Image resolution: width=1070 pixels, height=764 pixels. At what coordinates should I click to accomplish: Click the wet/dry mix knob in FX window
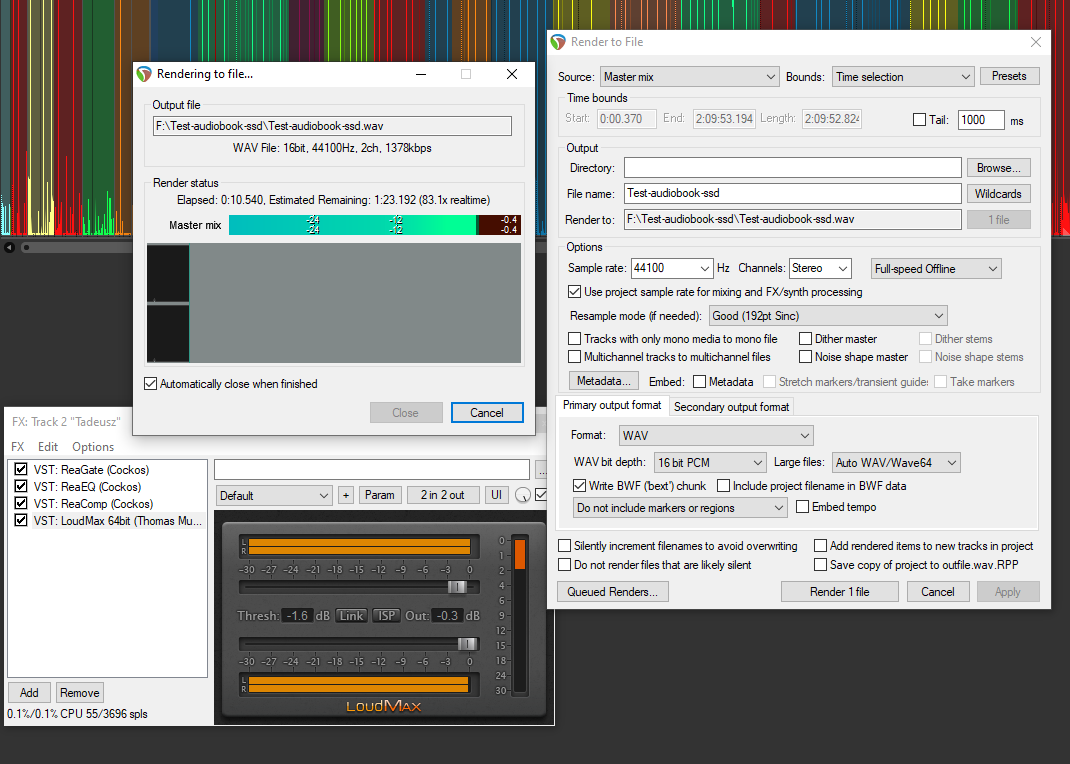click(523, 496)
